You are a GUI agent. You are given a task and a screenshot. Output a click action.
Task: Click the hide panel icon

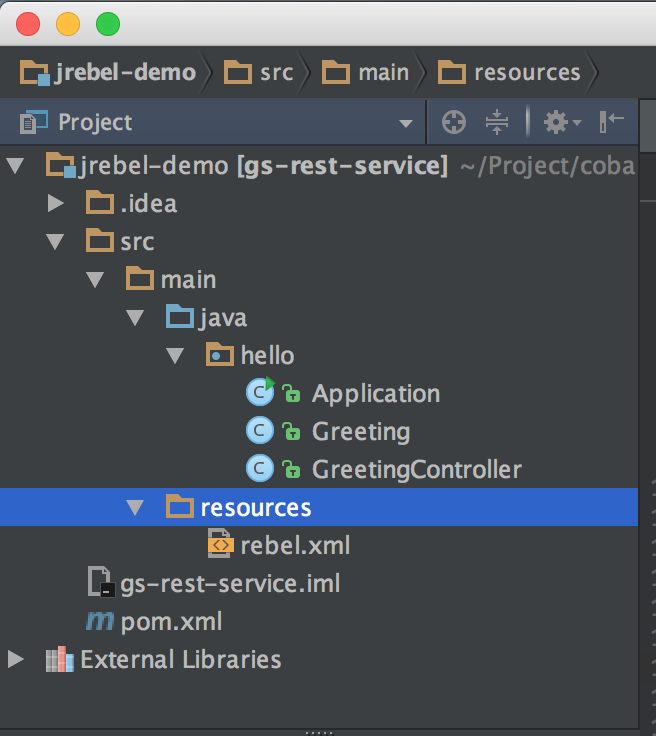[611, 123]
